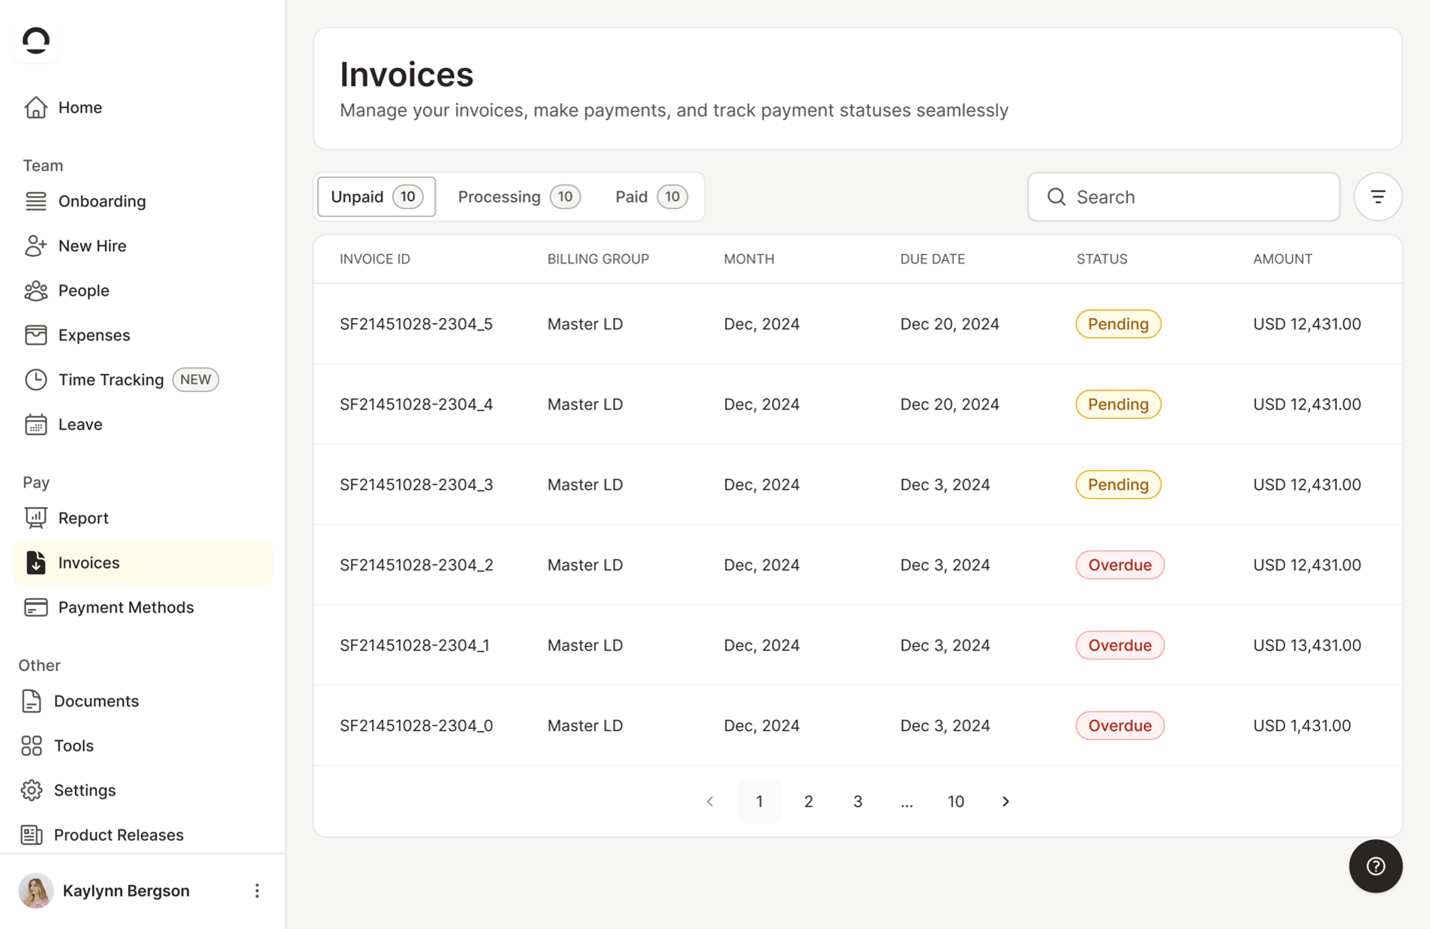Open invoice SF21451028-2304_3

pyautogui.click(x=416, y=485)
